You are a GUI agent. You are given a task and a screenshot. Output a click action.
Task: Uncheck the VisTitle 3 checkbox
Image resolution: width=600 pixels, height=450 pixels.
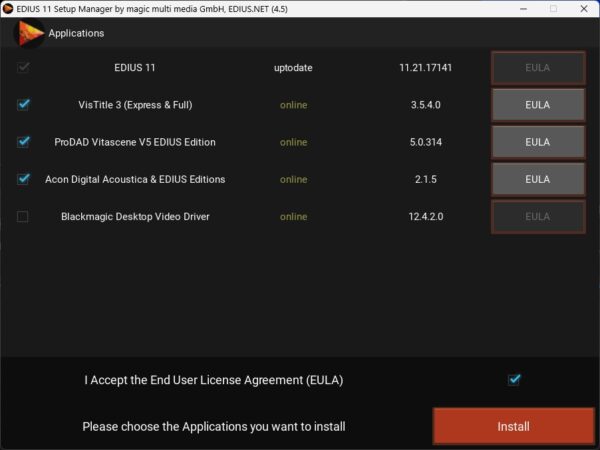pos(23,104)
